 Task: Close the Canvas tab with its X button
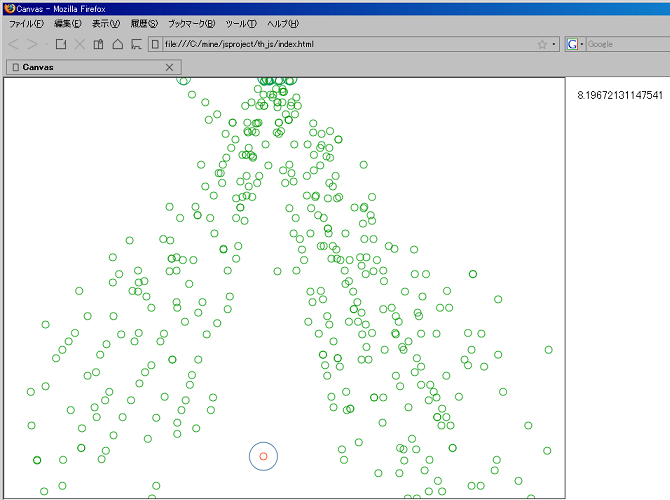coord(169,67)
